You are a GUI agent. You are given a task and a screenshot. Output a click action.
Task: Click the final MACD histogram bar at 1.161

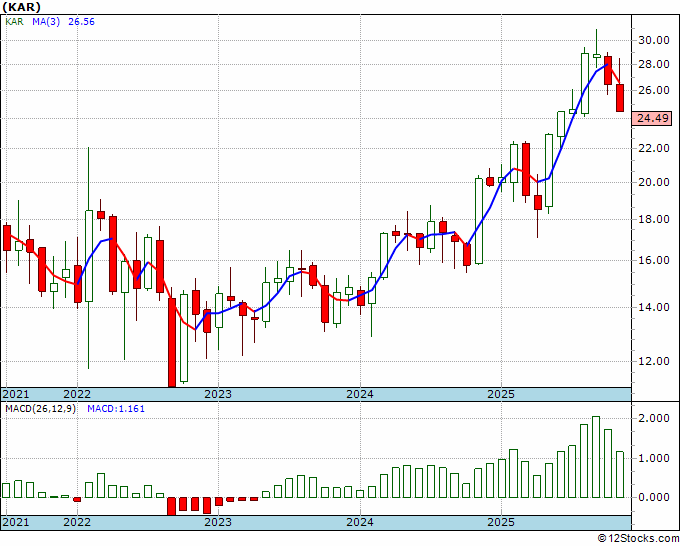click(x=620, y=475)
